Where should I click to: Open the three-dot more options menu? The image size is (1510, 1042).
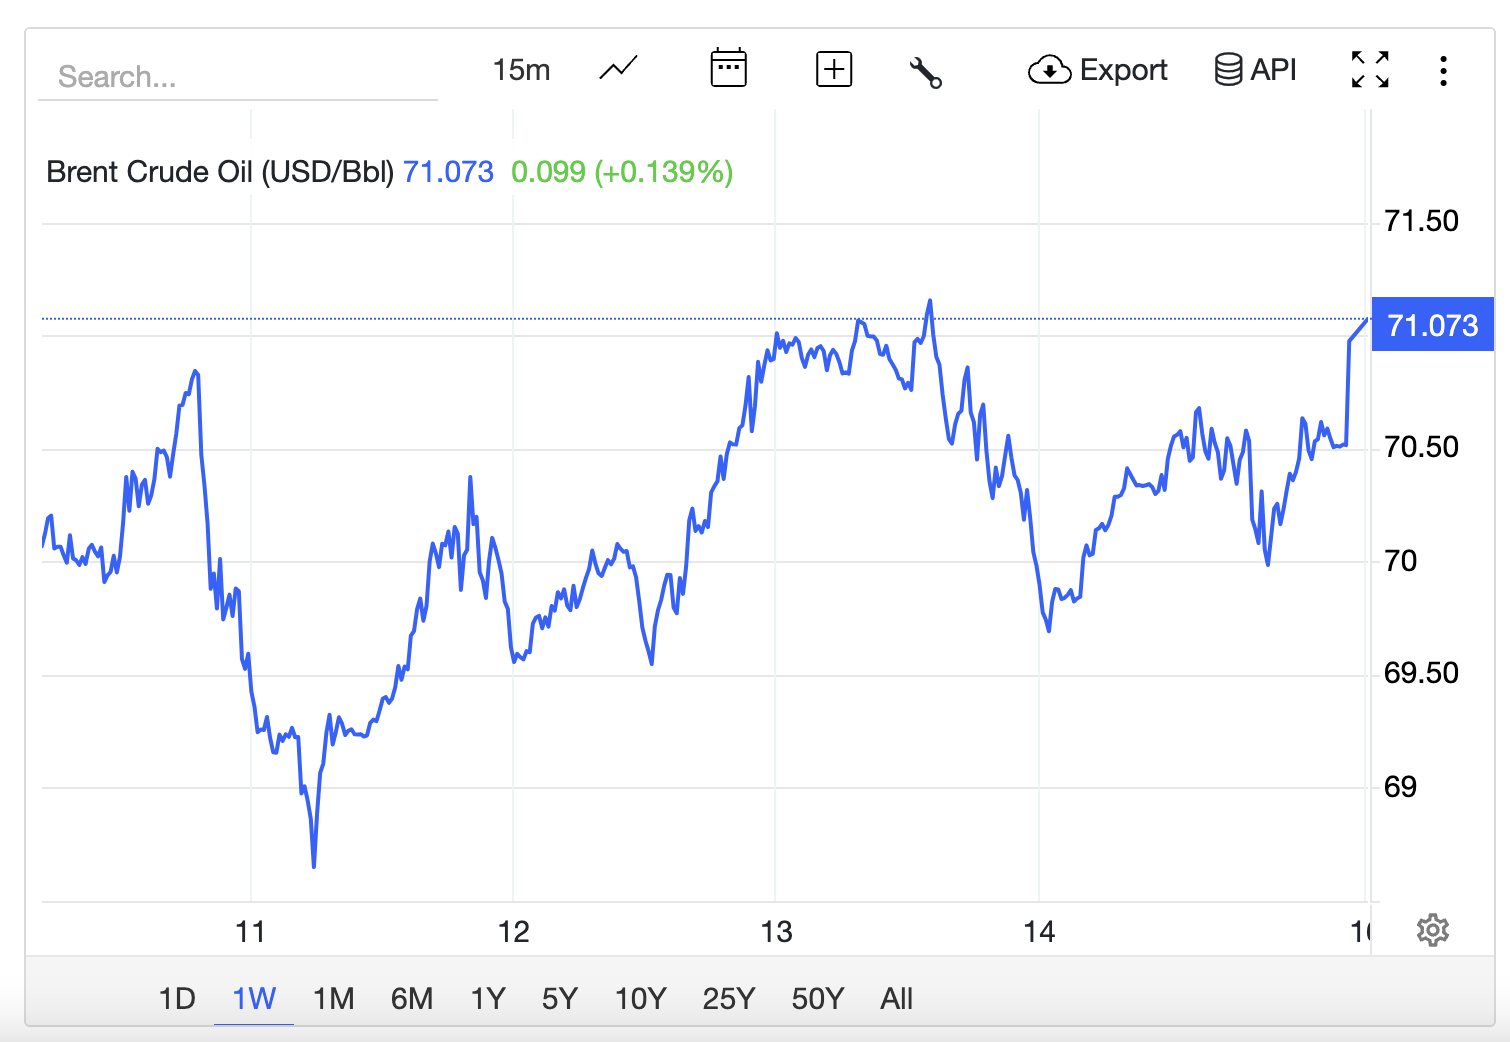pos(1443,71)
